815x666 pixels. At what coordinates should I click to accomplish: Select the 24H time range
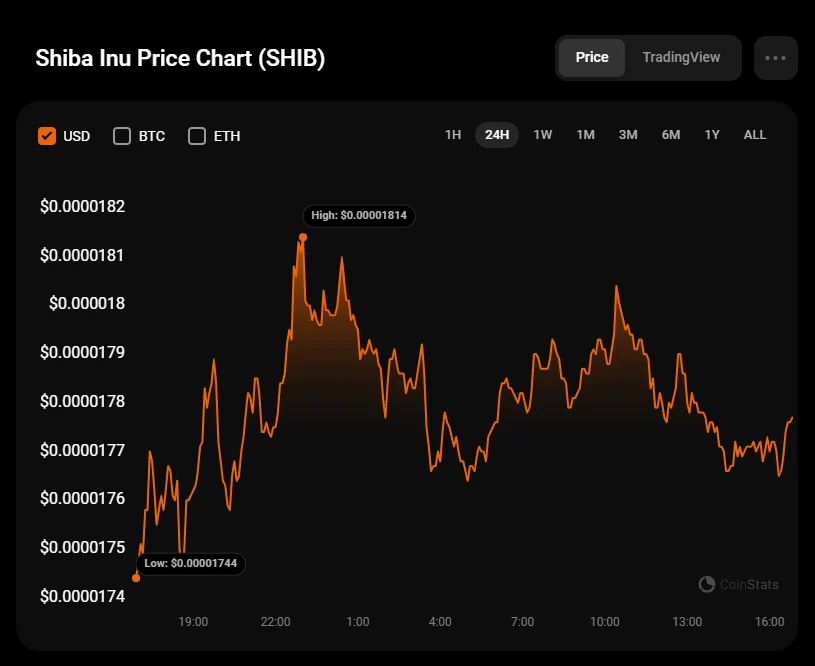coord(497,135)
